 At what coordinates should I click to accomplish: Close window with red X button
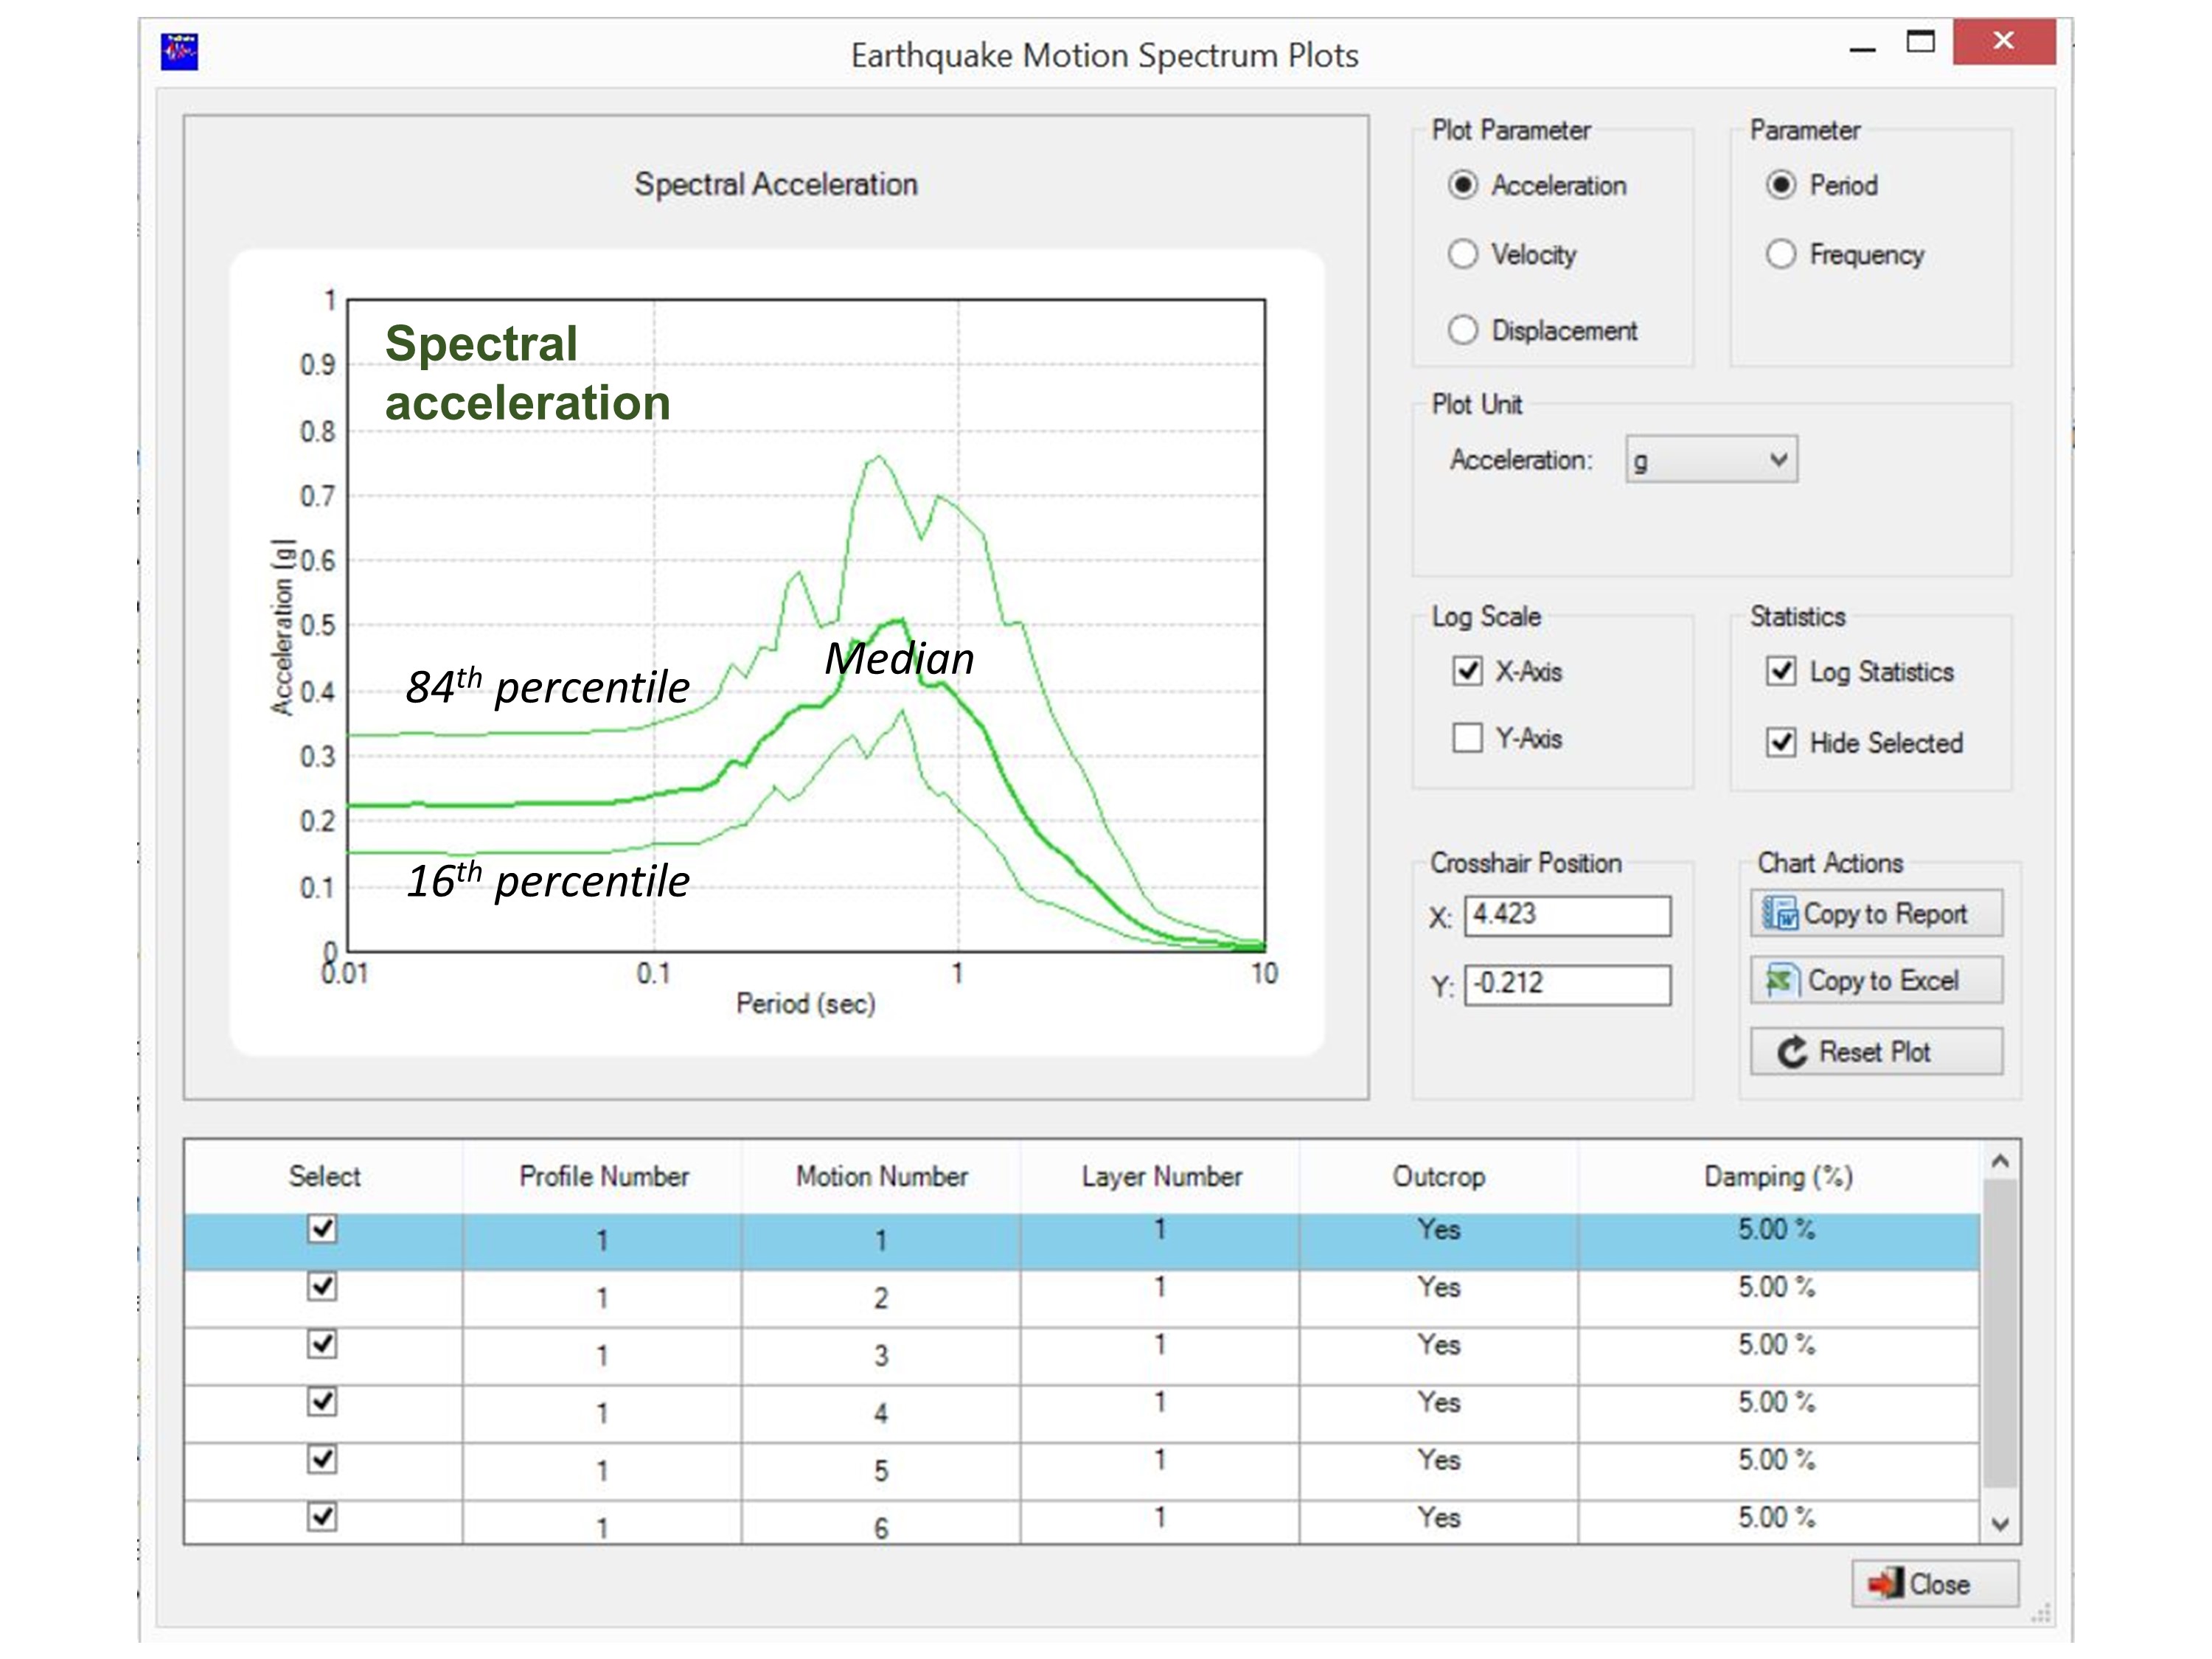coord(2003,41)
